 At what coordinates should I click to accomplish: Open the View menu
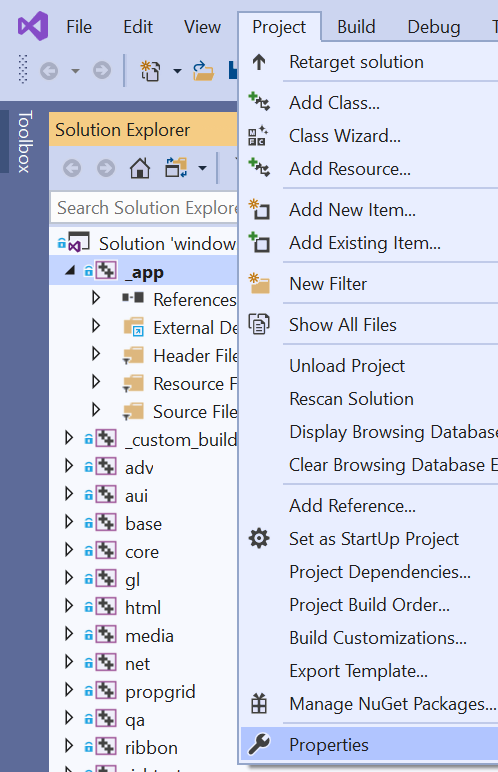pyautogui.click(x=202, y=27)
